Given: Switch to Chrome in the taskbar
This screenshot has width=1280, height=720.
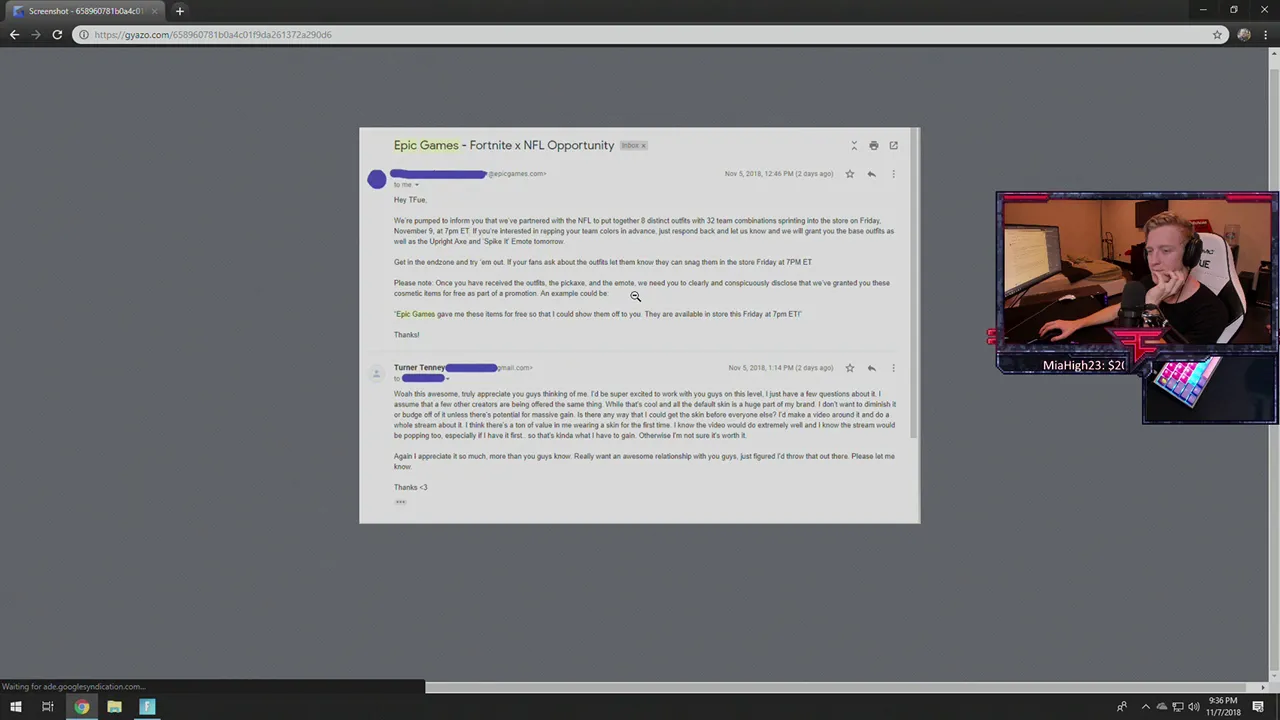Looking at the screenshot, I should click(x=81, y=707).
